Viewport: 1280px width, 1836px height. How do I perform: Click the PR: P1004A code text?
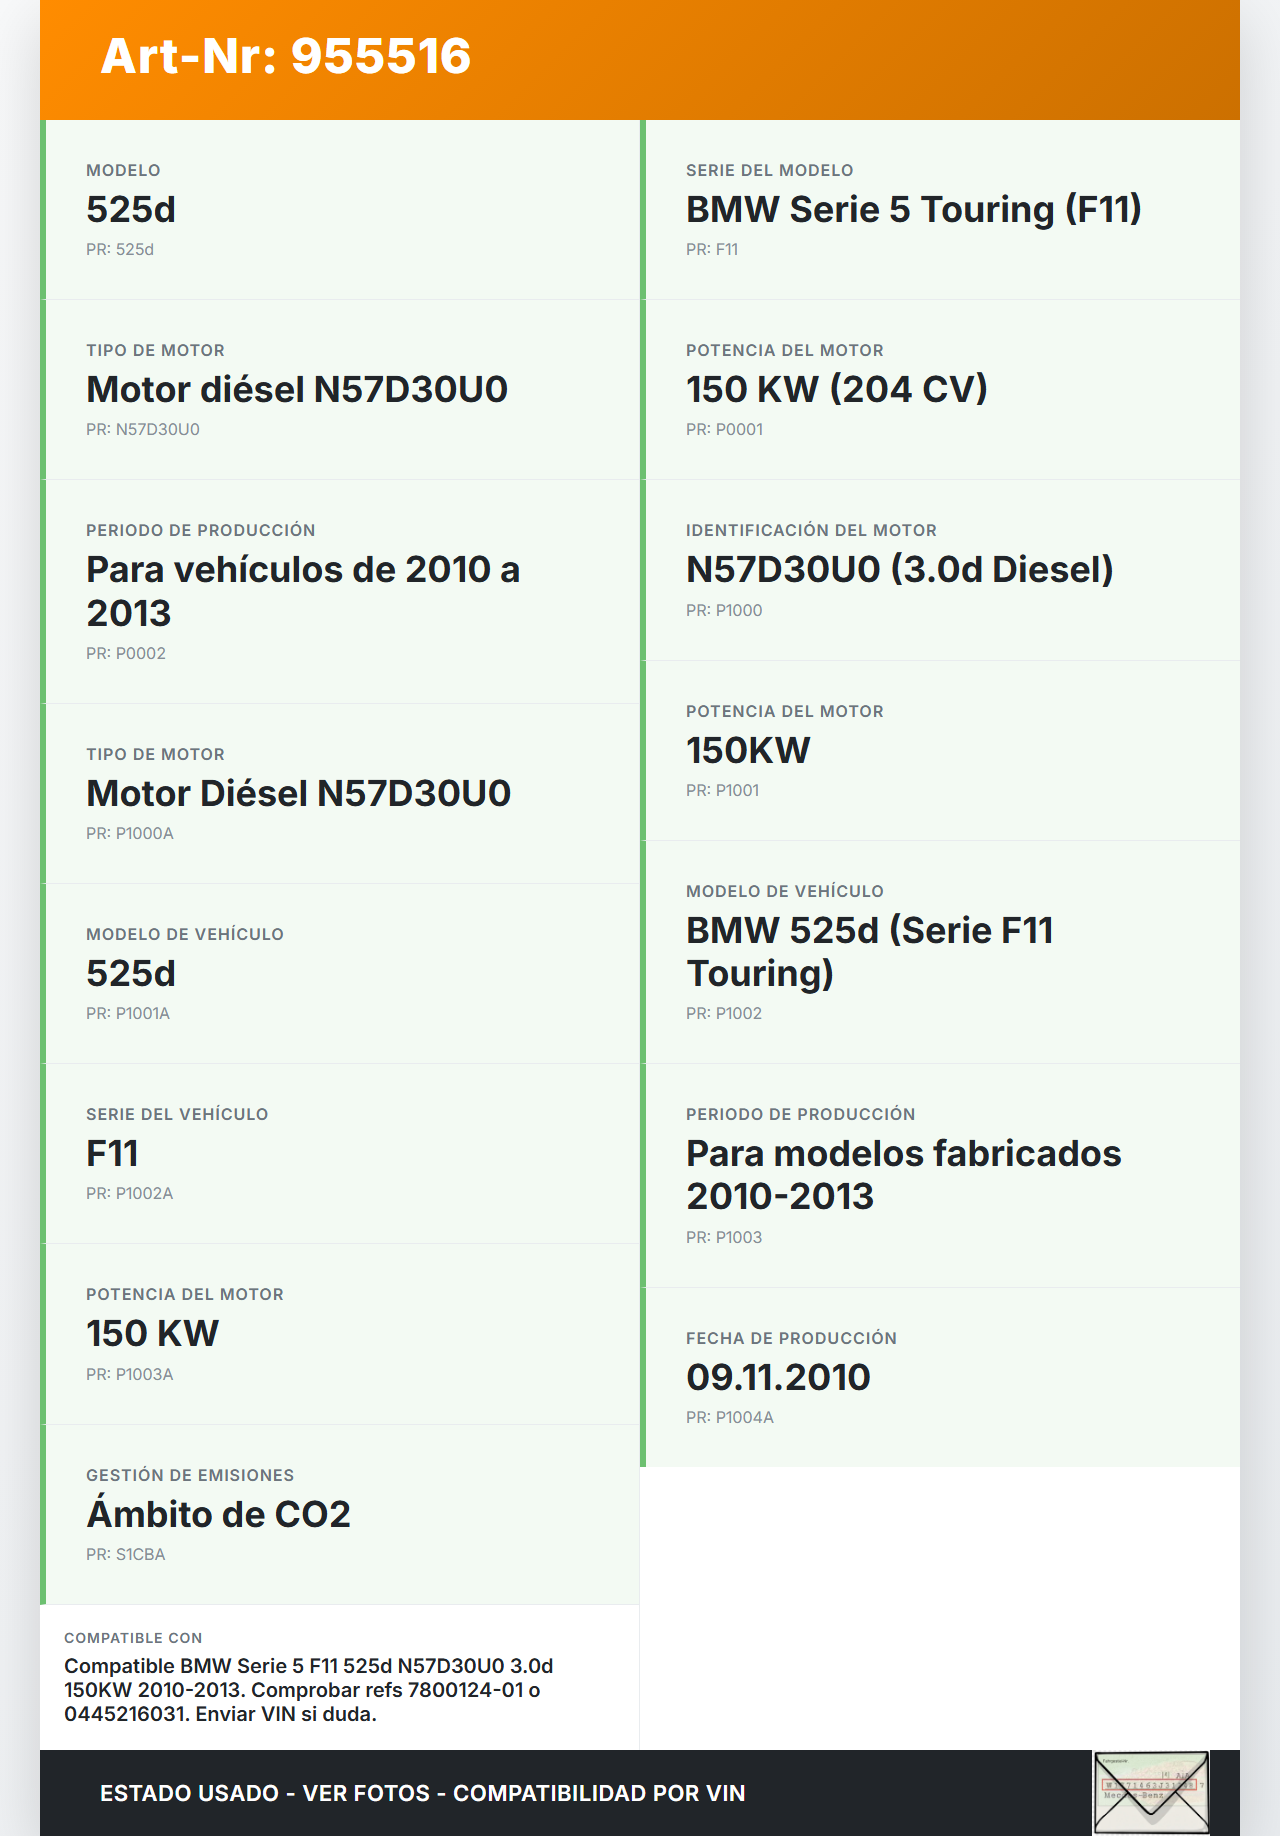(730, 1417)
